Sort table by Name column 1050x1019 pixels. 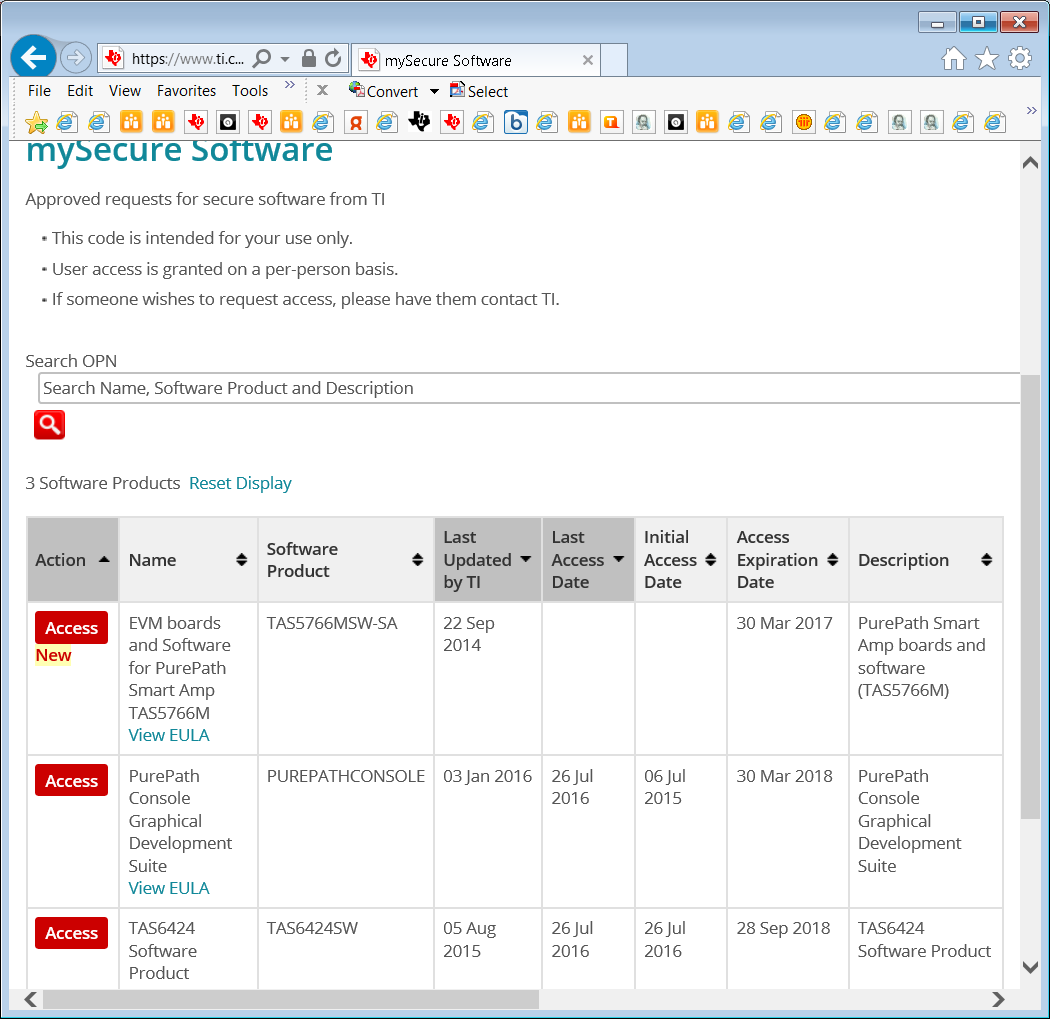pos(241,560)
